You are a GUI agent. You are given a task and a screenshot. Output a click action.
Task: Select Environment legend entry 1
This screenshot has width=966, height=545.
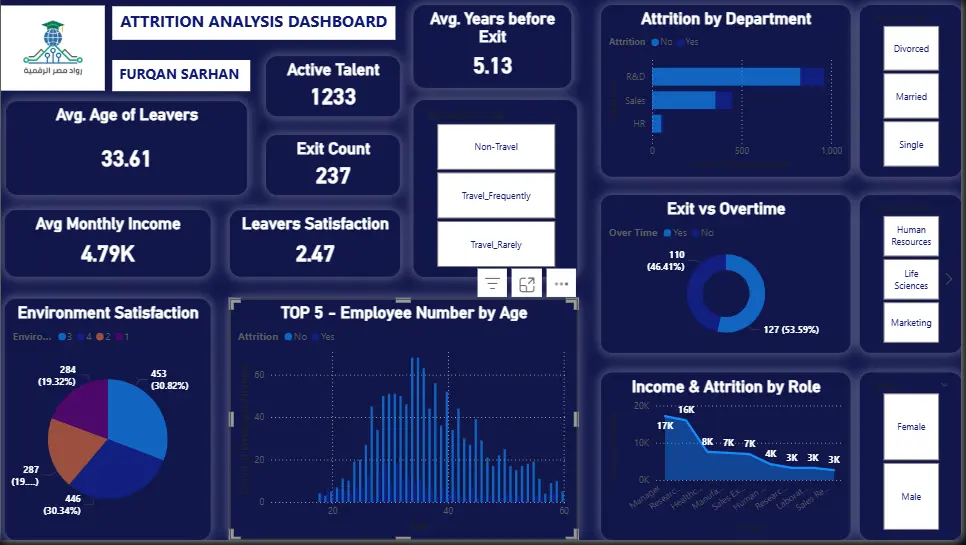pyautogui.click(x=122, y=337)
